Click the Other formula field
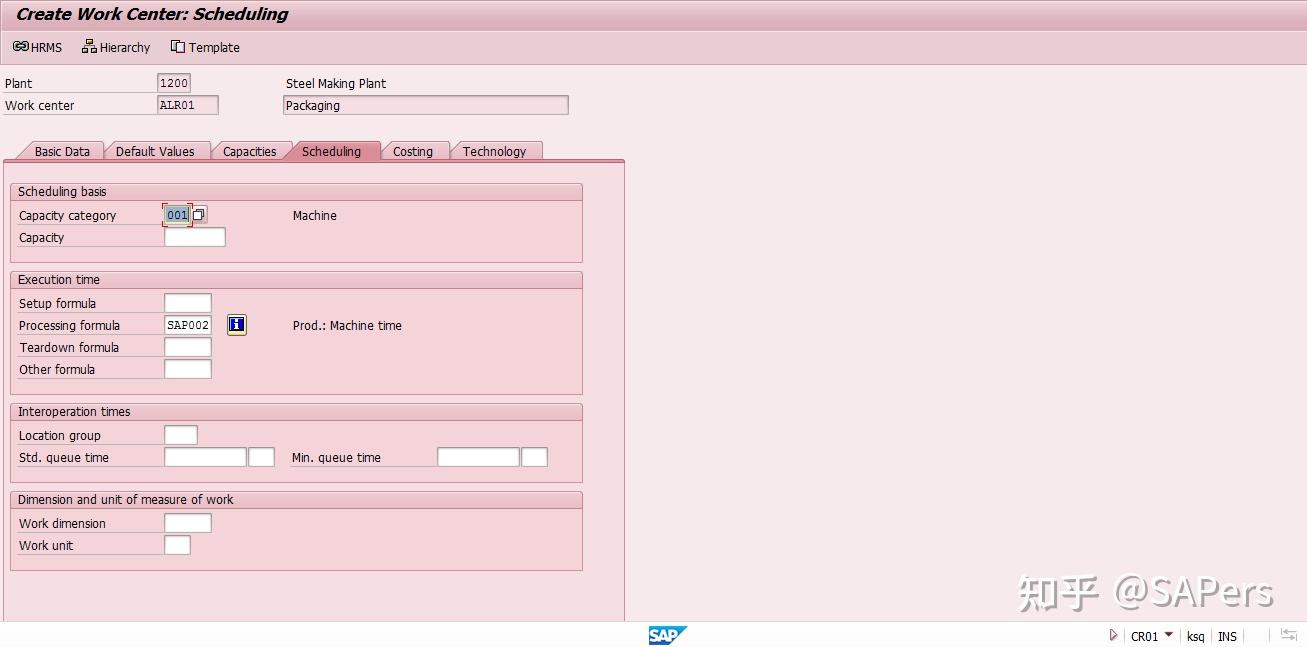This screenshot has width=1307, height=647. [x=188, y=369]
